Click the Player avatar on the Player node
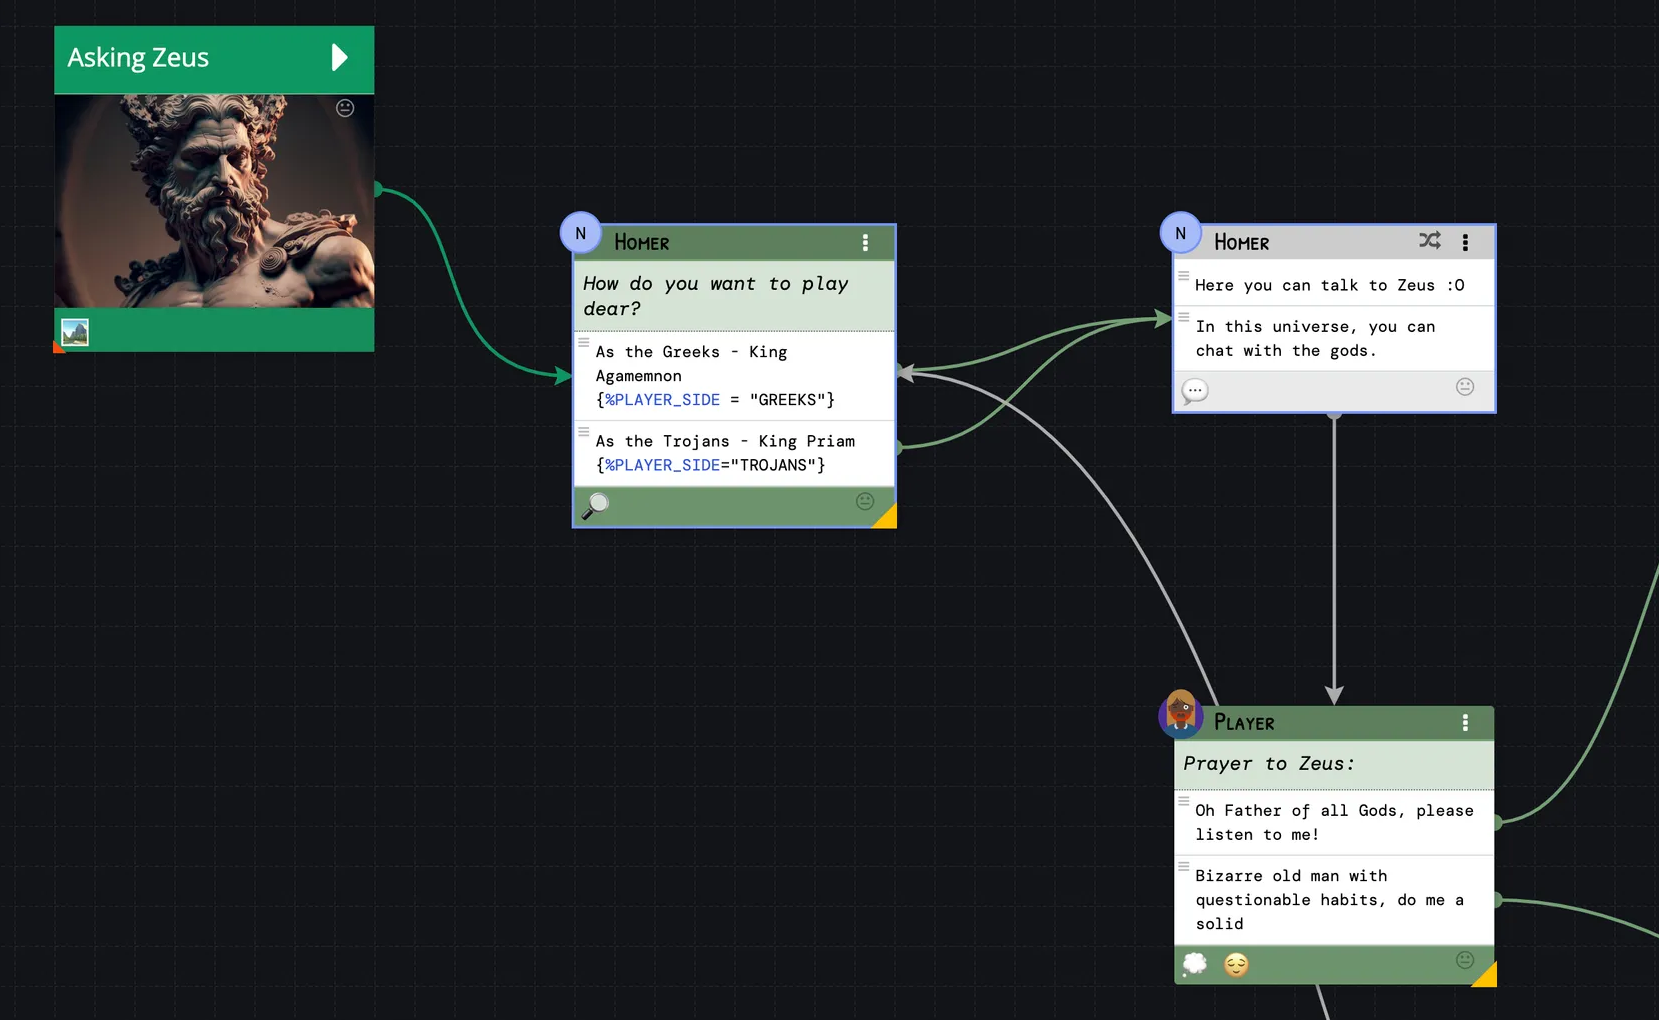The width and height of the screenshot is (1659, 1020). pos(1181,714)
